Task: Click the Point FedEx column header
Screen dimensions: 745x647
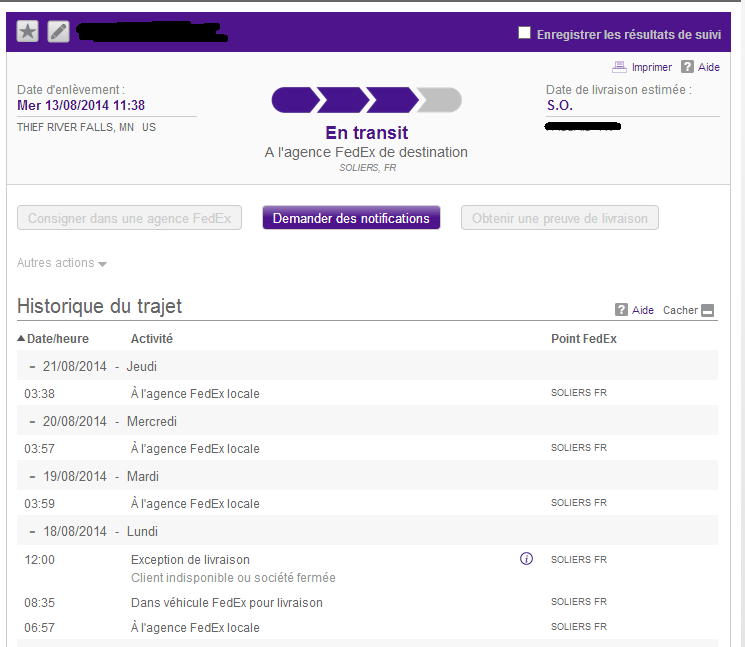Action: point(583,339)
